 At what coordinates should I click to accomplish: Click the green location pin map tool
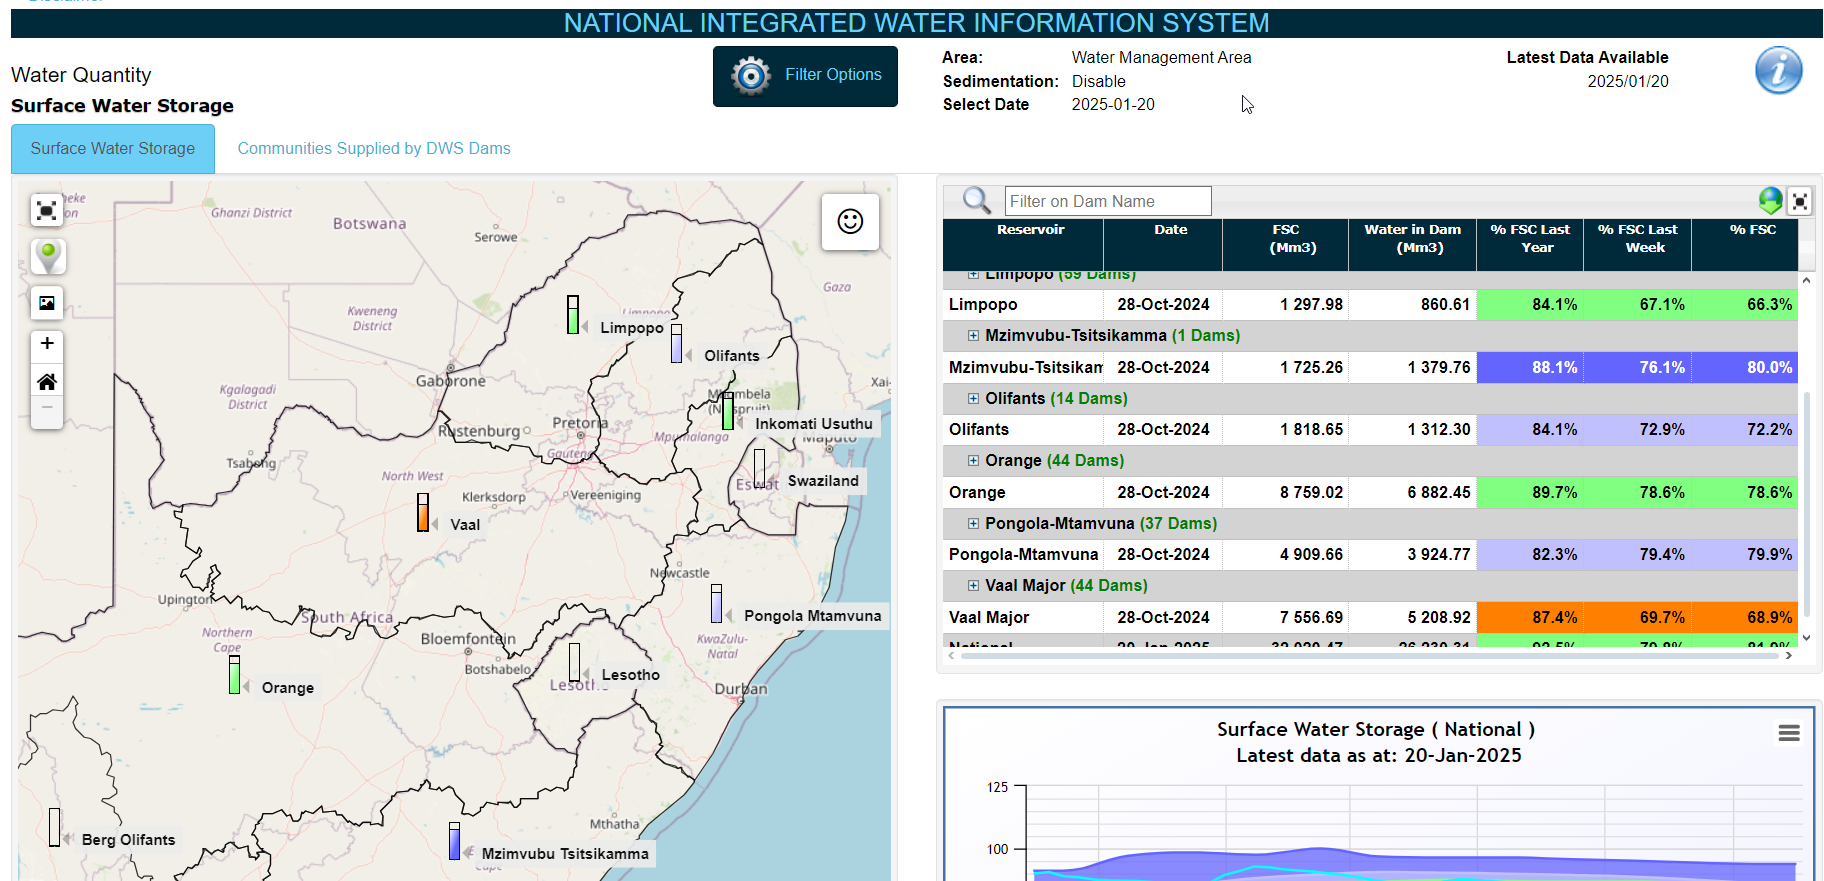point(47,257)
